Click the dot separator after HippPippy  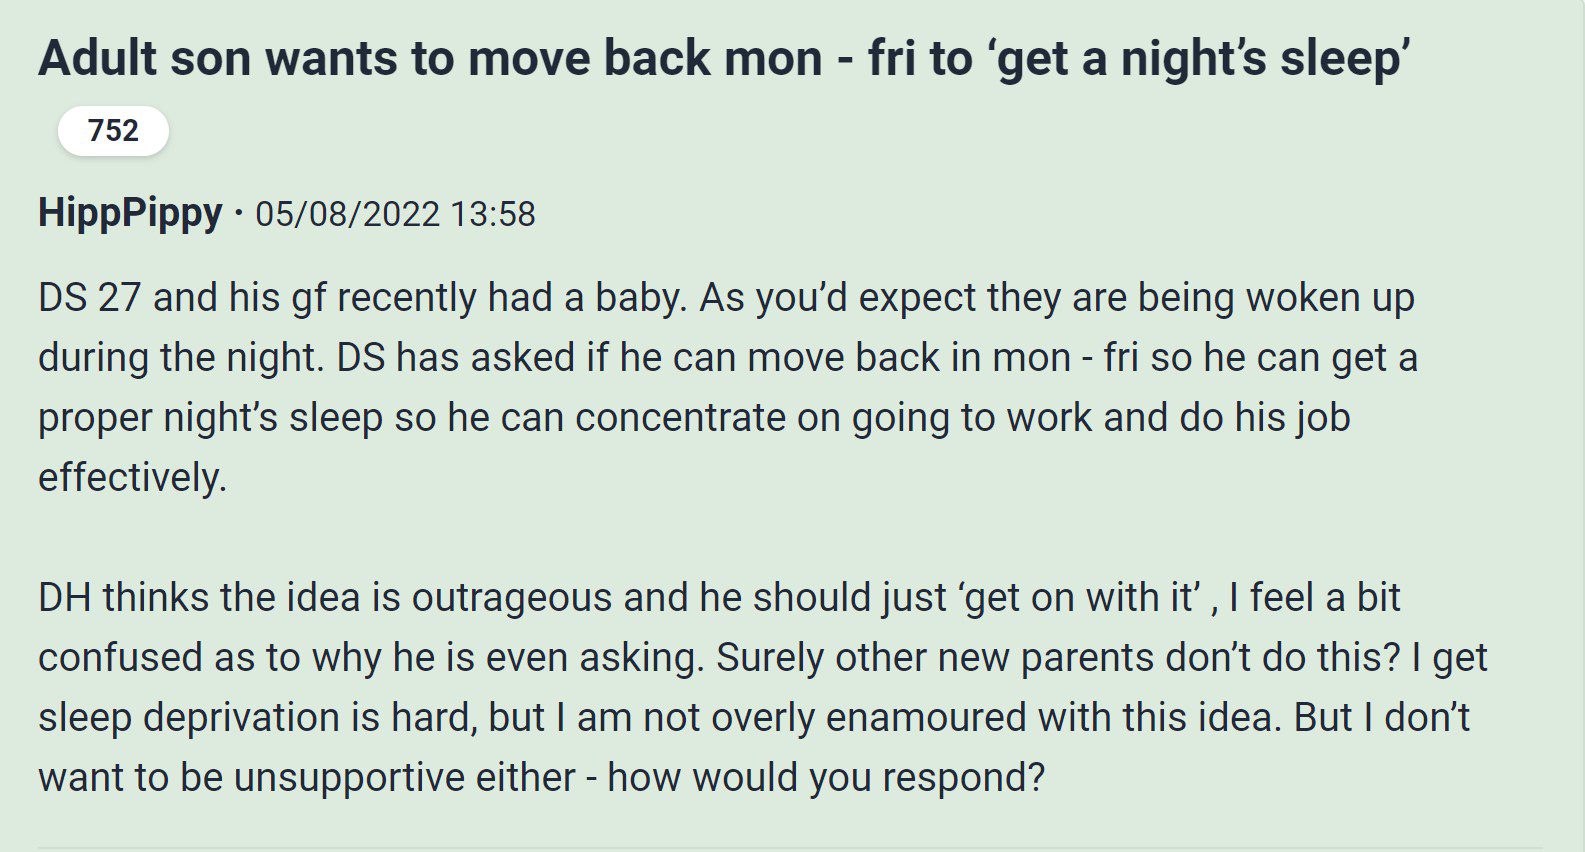click(238, 214)
